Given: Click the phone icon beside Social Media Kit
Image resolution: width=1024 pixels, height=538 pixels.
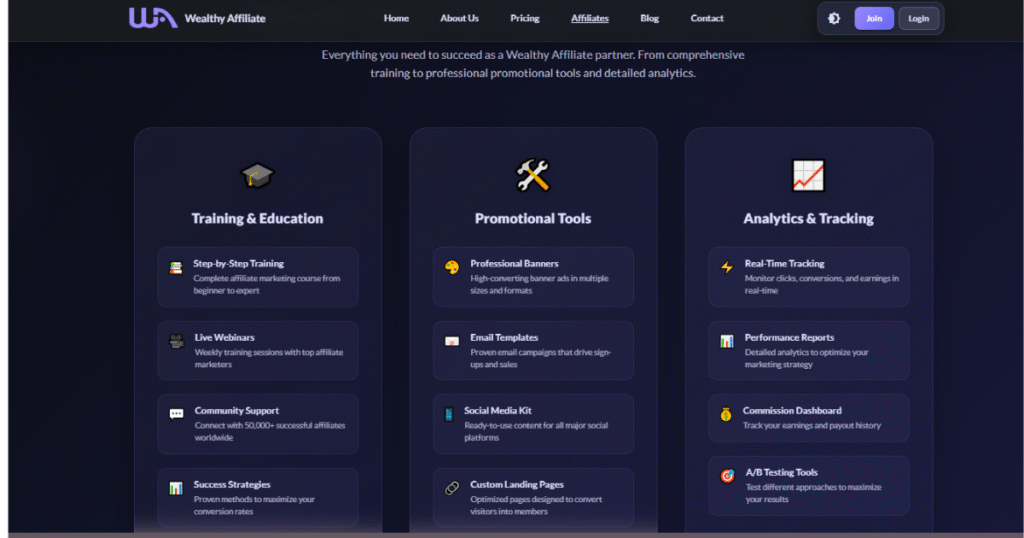Looking at the screenshot, I should [x=449, y=414].
